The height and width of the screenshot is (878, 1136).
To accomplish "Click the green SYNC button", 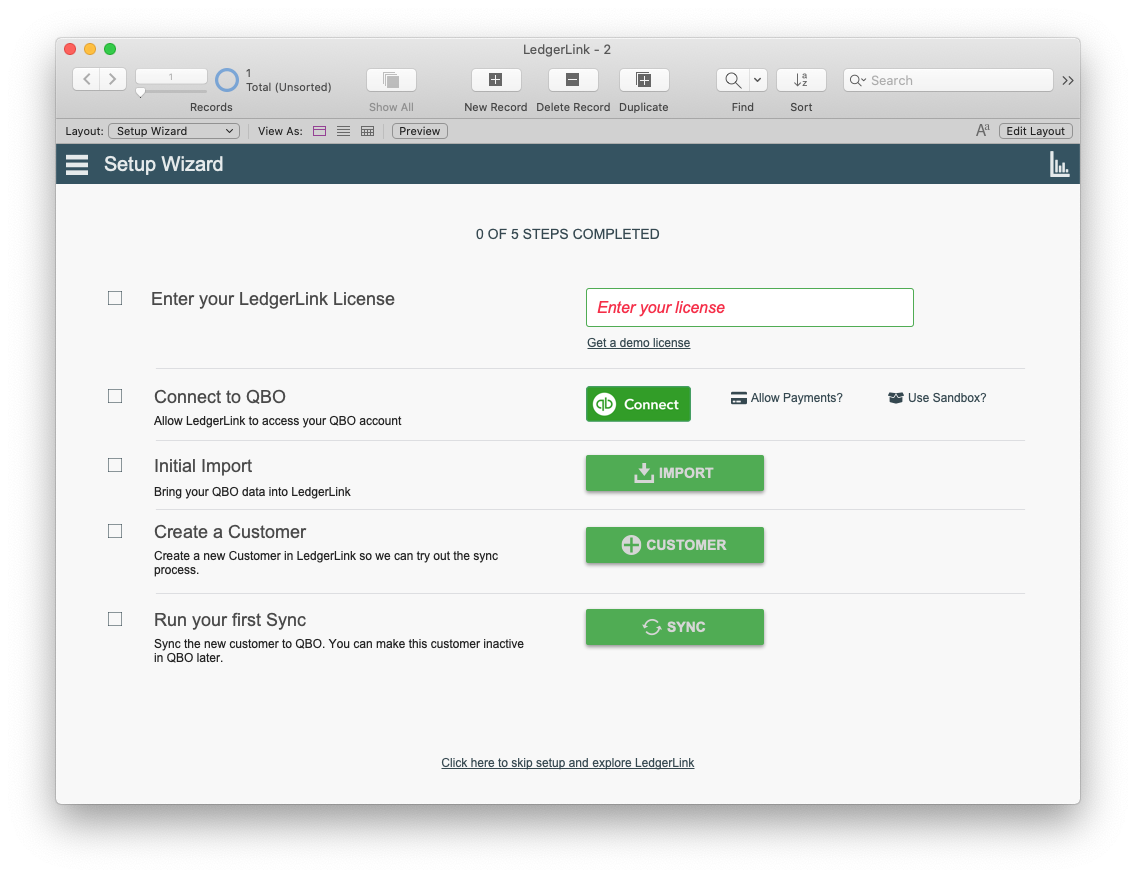I will coord(674,627).
